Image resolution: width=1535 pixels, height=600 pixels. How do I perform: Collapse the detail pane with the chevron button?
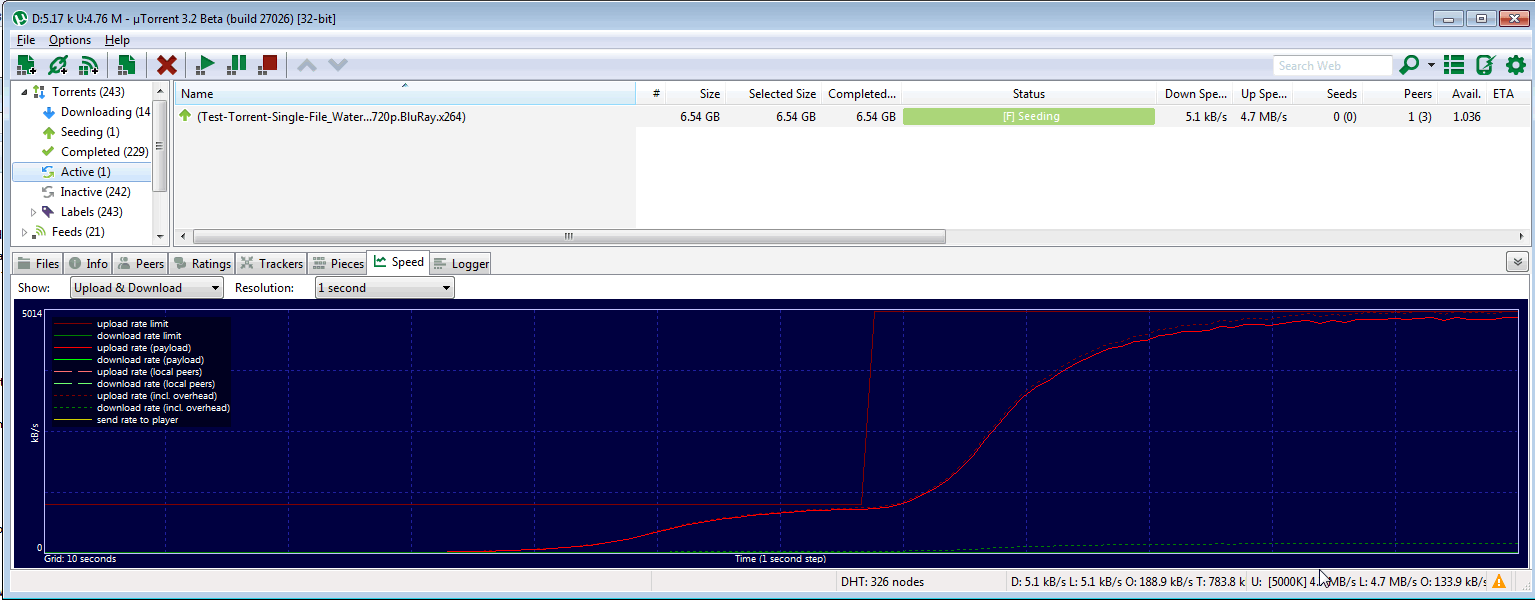coord(1517,262)
